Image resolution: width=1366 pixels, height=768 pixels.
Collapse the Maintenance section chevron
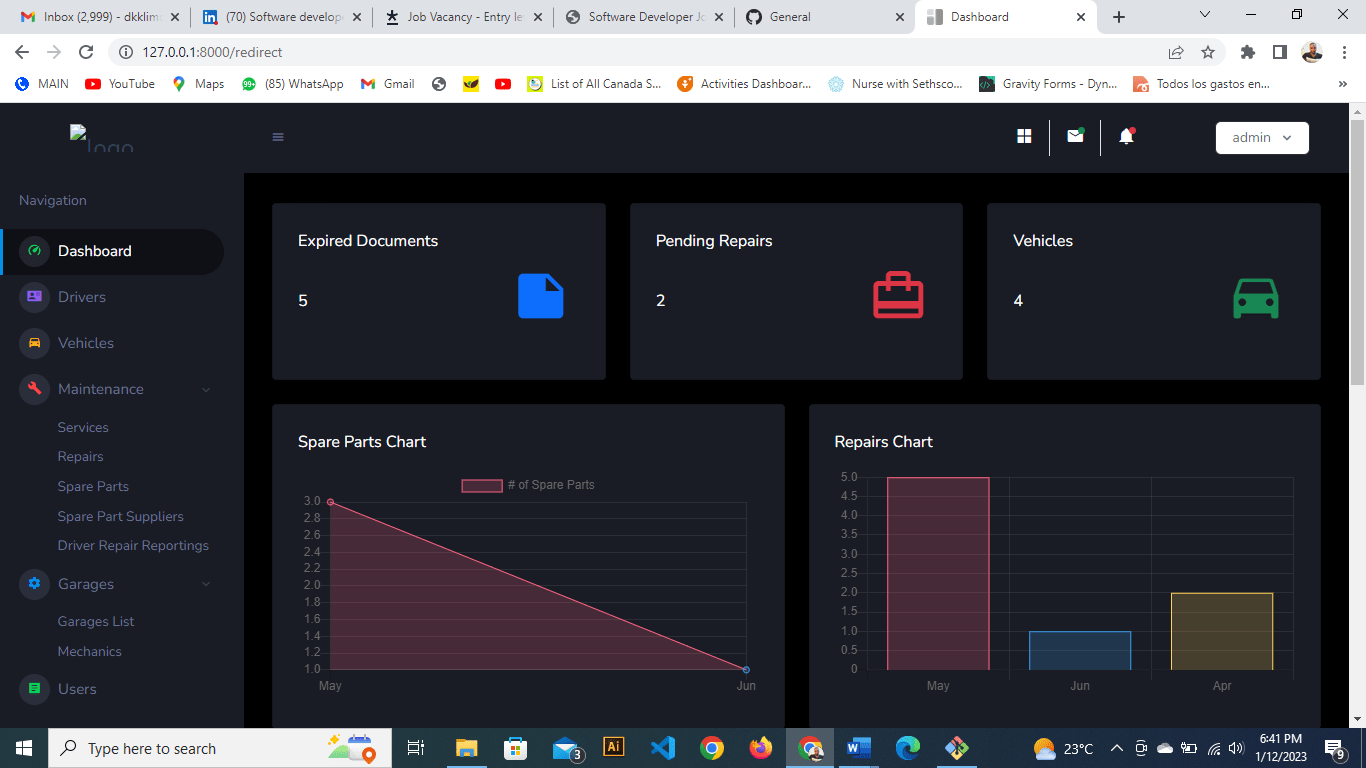[x=206, y=389]
